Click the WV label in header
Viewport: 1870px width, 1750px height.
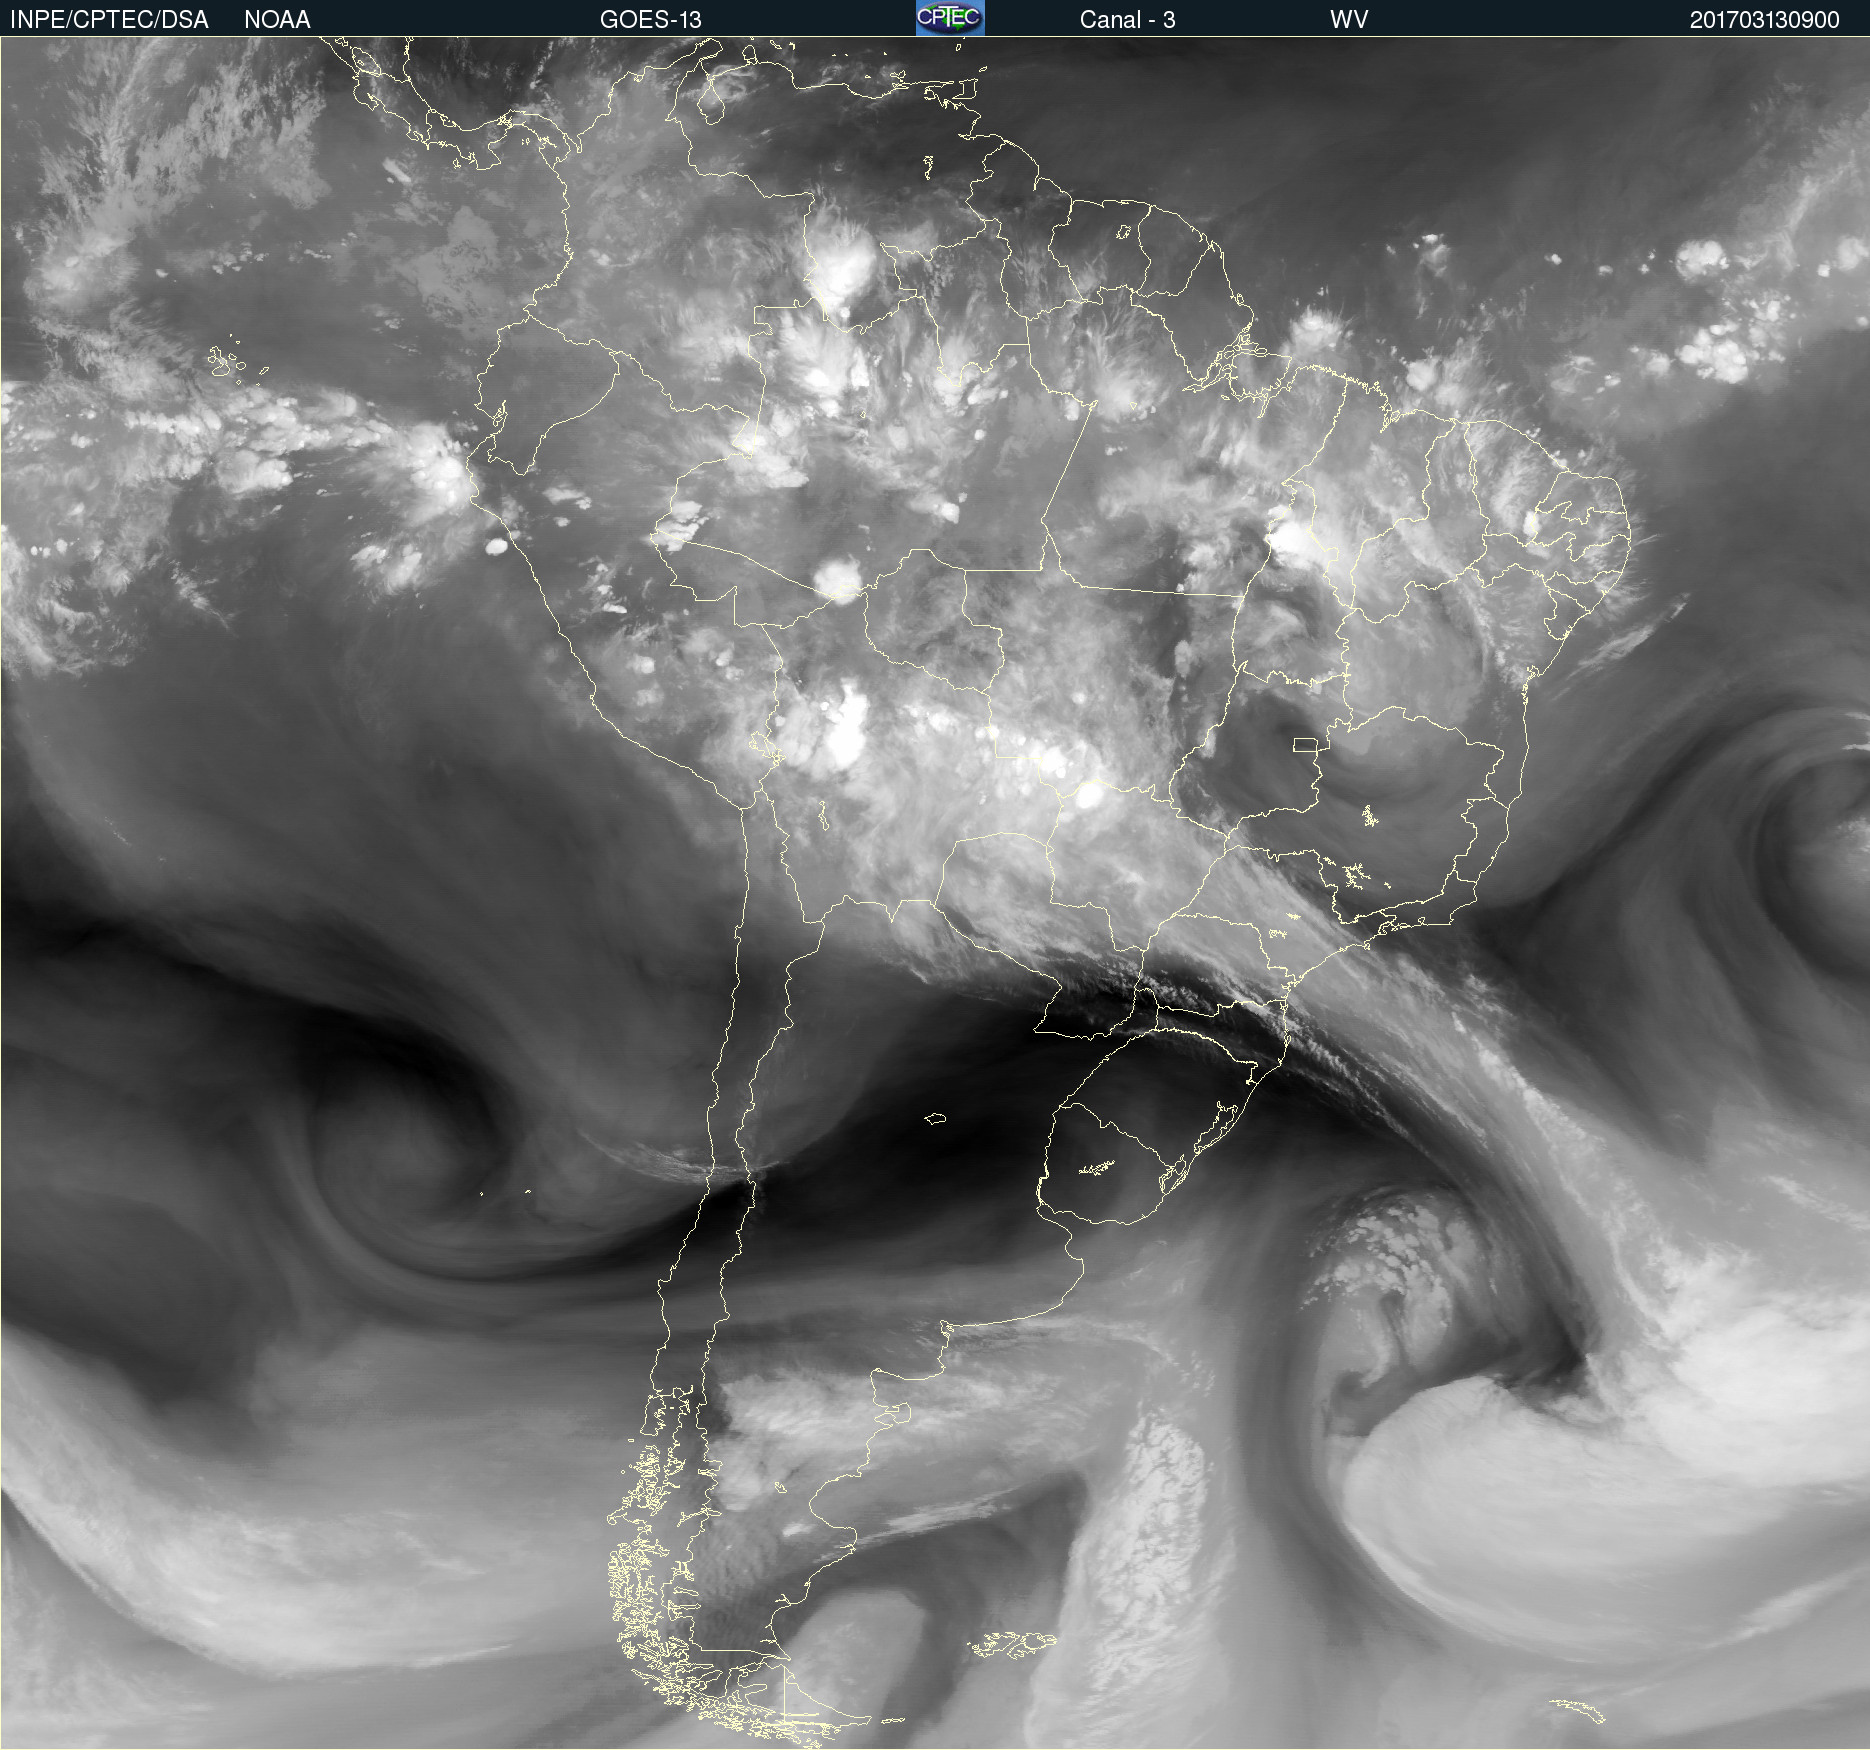pyautogui.click(x=1349, y=20)
